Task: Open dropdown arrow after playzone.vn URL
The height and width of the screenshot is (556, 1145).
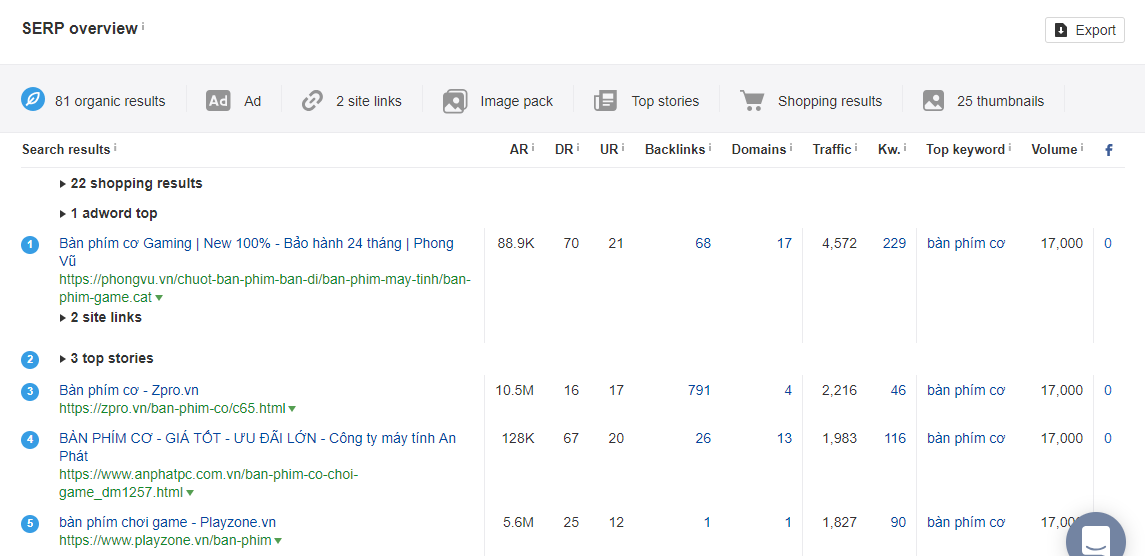Action: coord(278,541)
